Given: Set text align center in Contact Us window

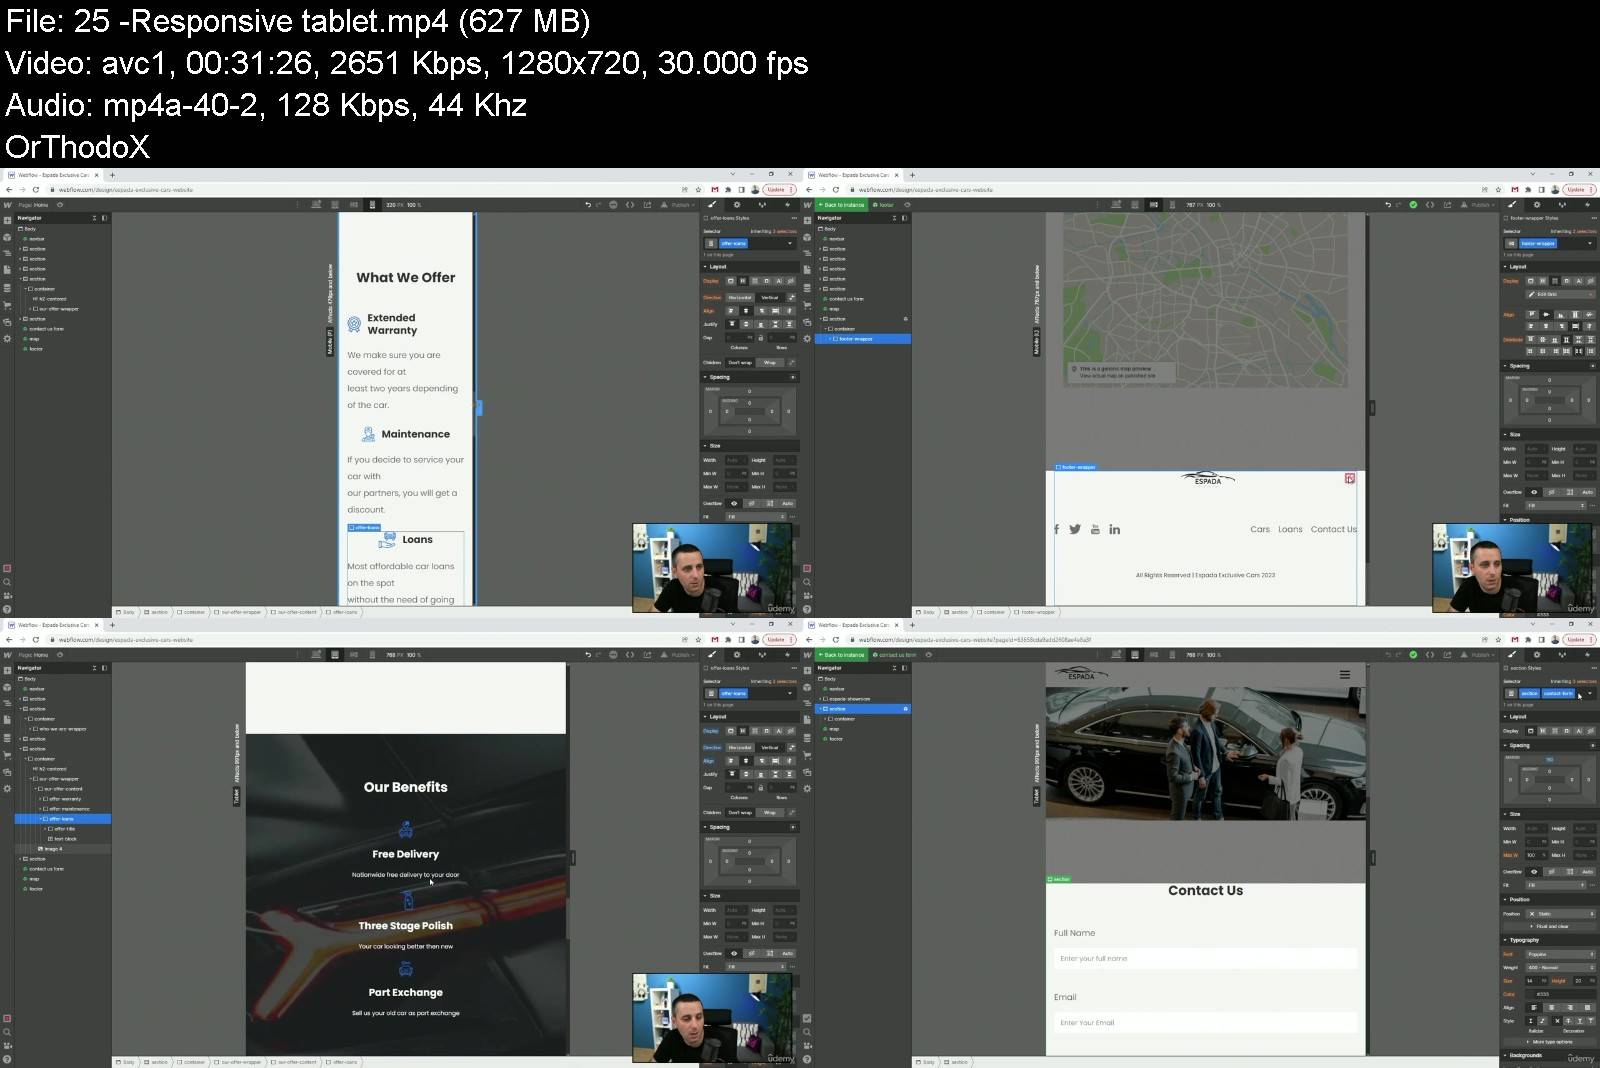Looking at the screenshot, I should (1551, 1007).
